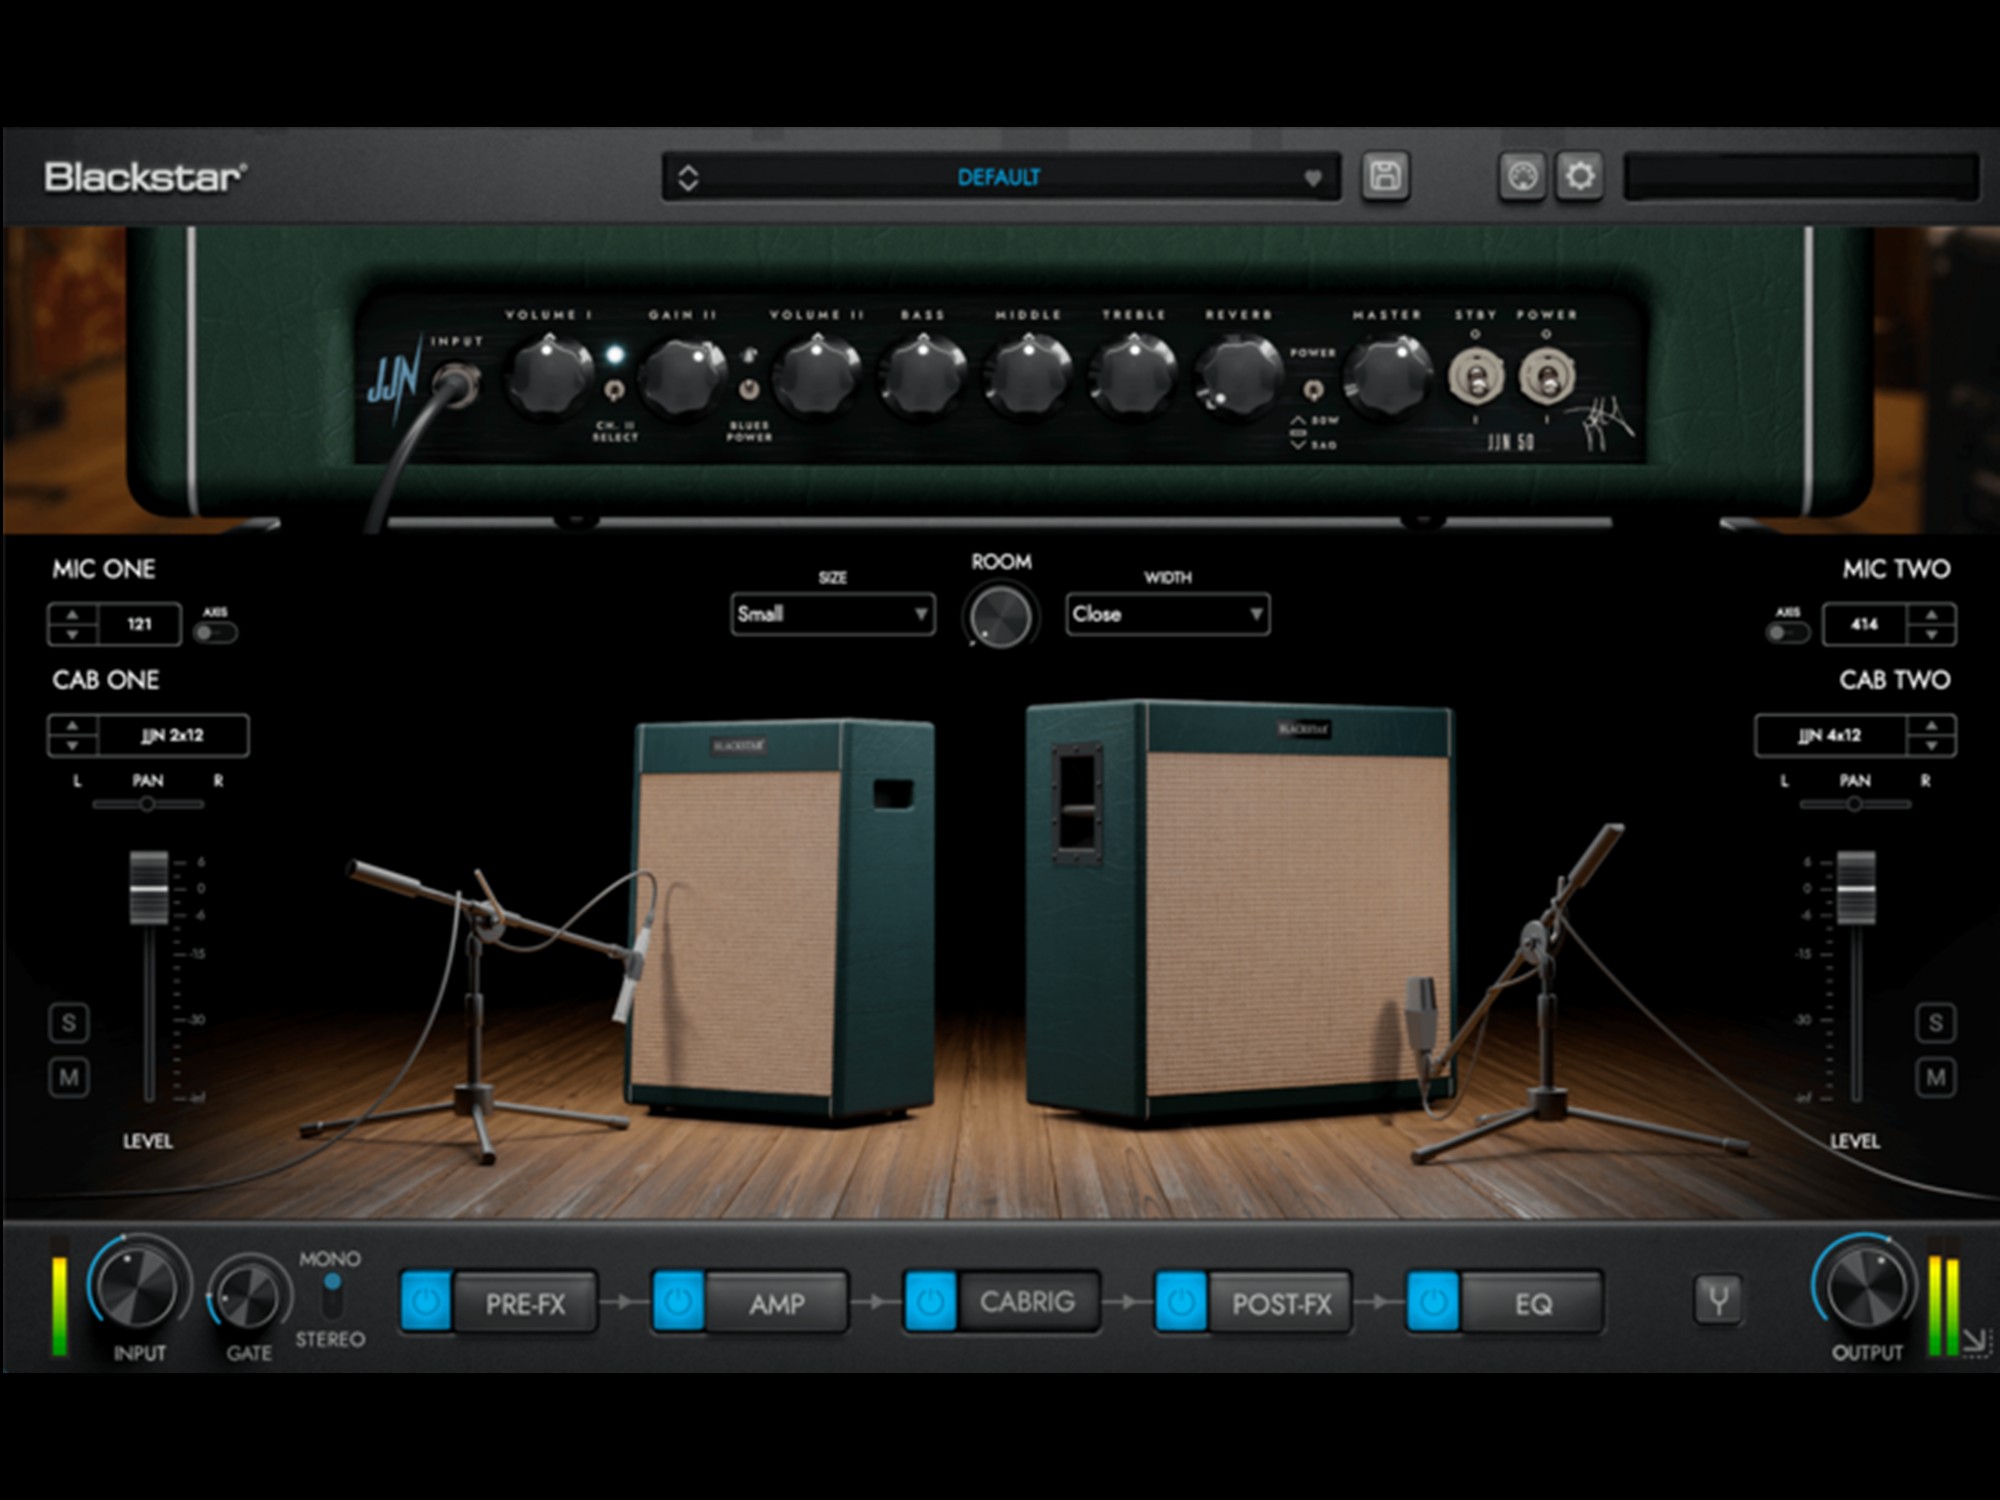Step Cab One selection up
The height and width of the screenshot is (1500, 2000).
[72, 725]
